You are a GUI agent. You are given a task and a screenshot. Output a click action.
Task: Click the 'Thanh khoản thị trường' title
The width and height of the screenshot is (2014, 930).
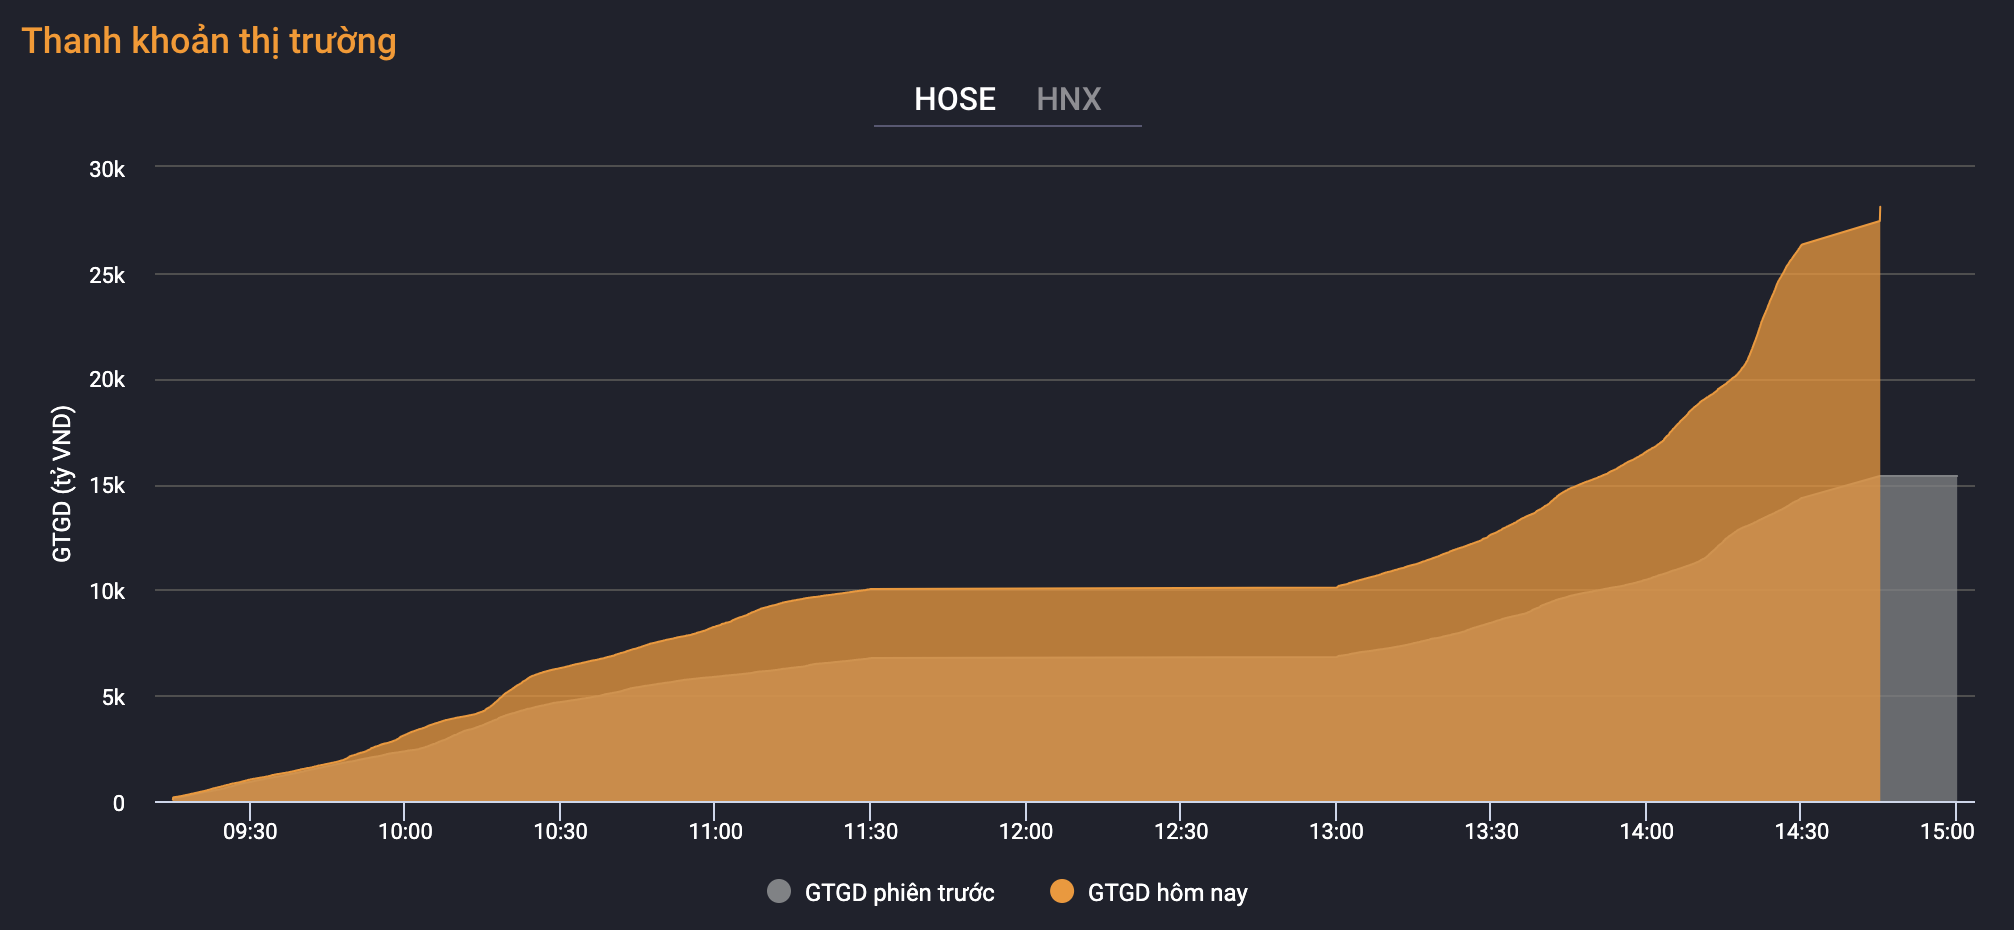(x=209, y=41)
